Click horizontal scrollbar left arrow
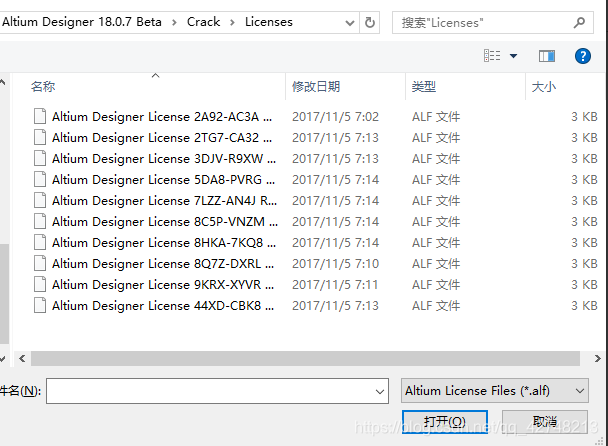This screenshot has height=446, width=608. click(22, 359)
